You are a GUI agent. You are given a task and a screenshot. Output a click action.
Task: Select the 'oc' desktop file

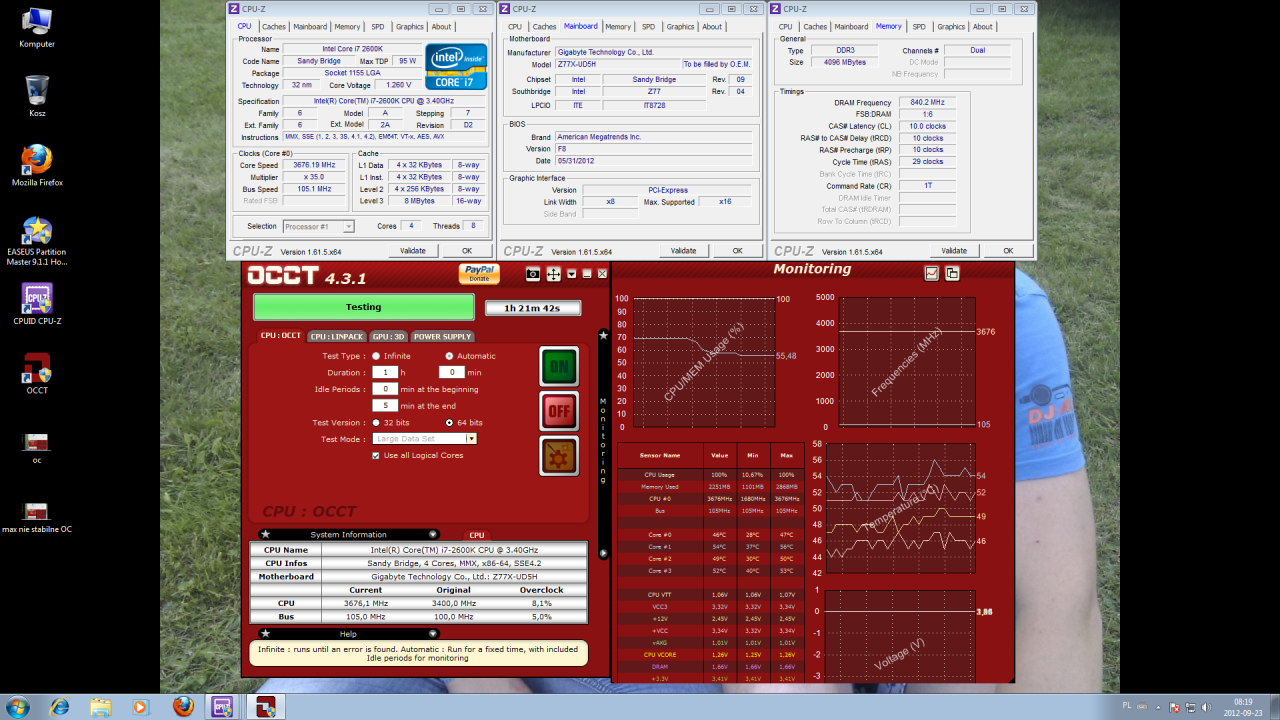37,448
